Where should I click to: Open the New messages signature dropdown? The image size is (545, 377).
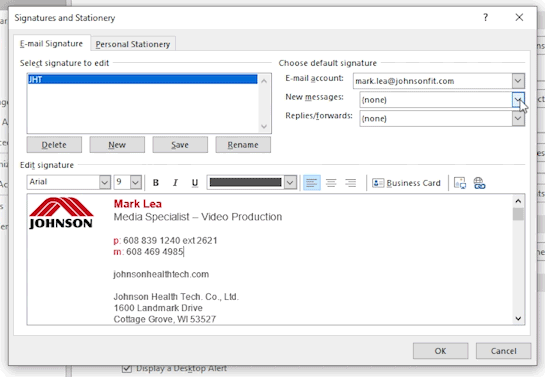(x=518, y=100)
